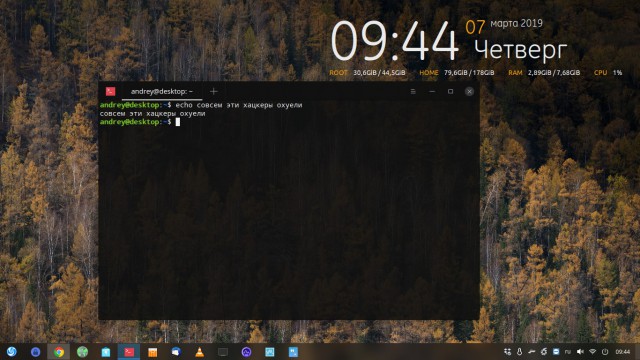Image resolution: width=640 pixels, height=360 pixels.
Task: Open the light blue picture app icon
Action: tap(269, 352)
